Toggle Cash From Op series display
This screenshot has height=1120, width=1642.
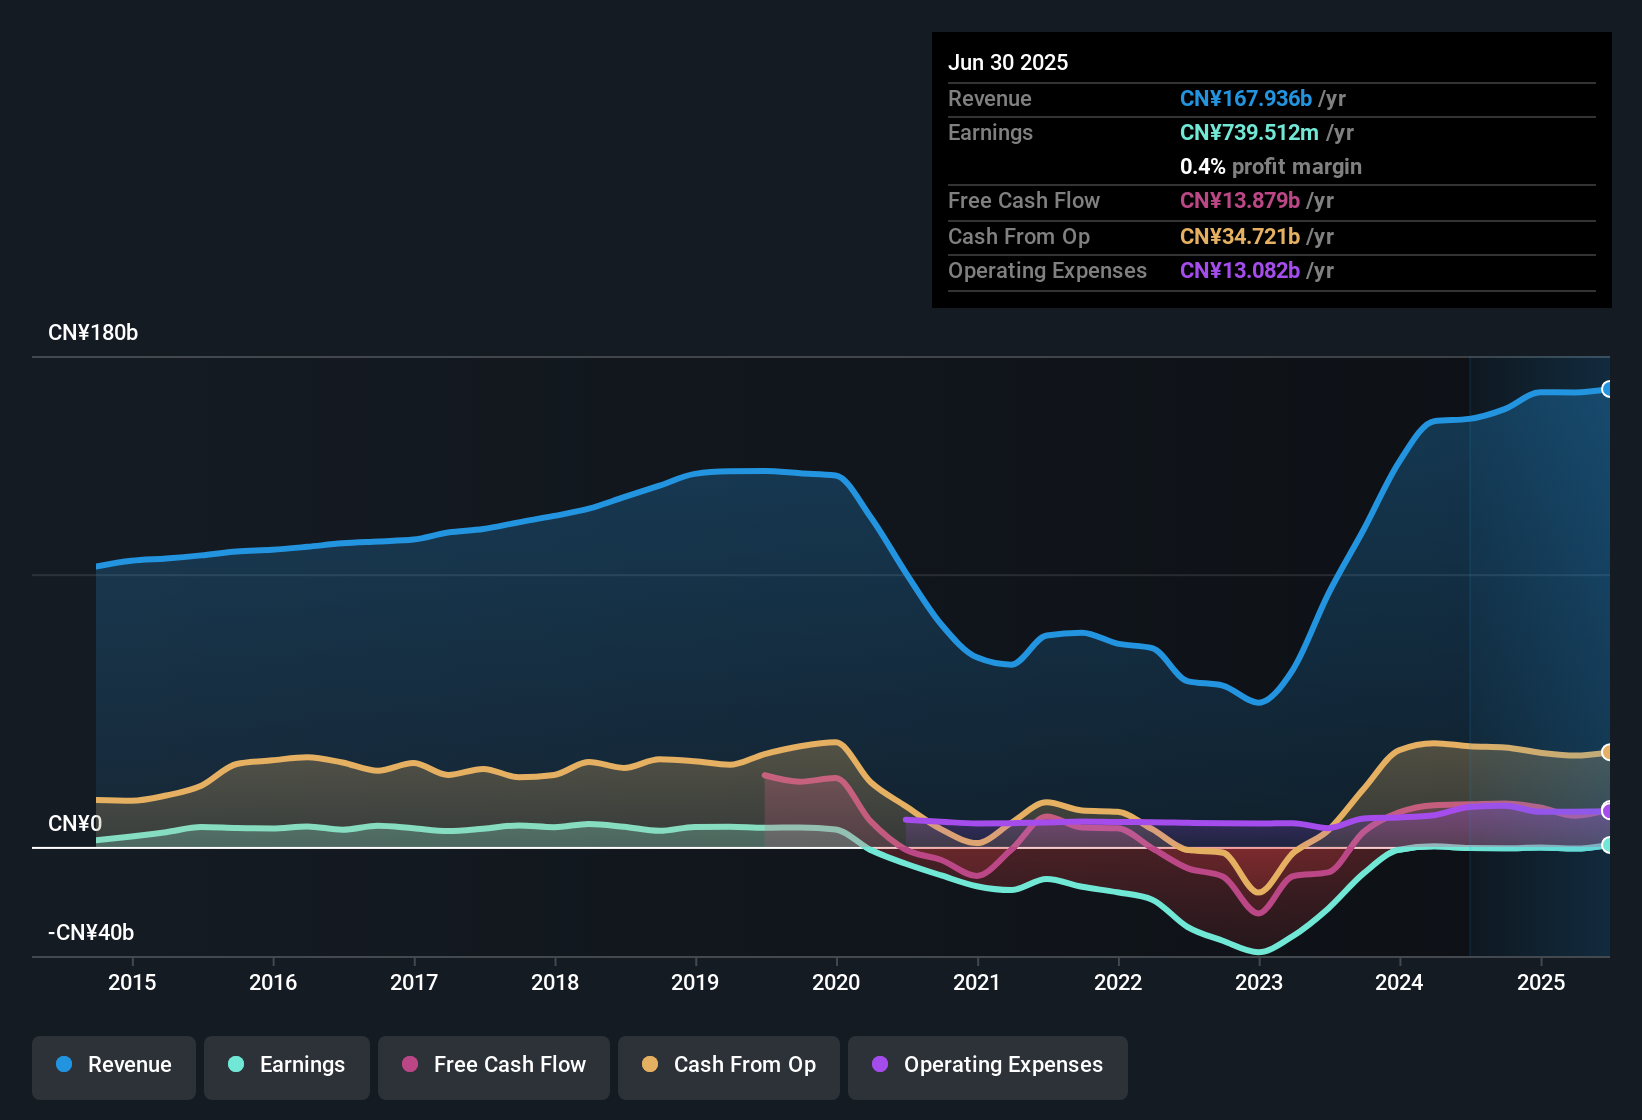click(728, 1065)
